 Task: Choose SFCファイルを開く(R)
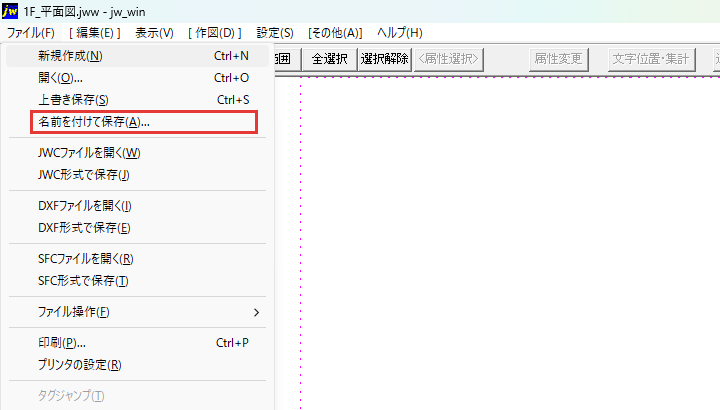point(137,259)
